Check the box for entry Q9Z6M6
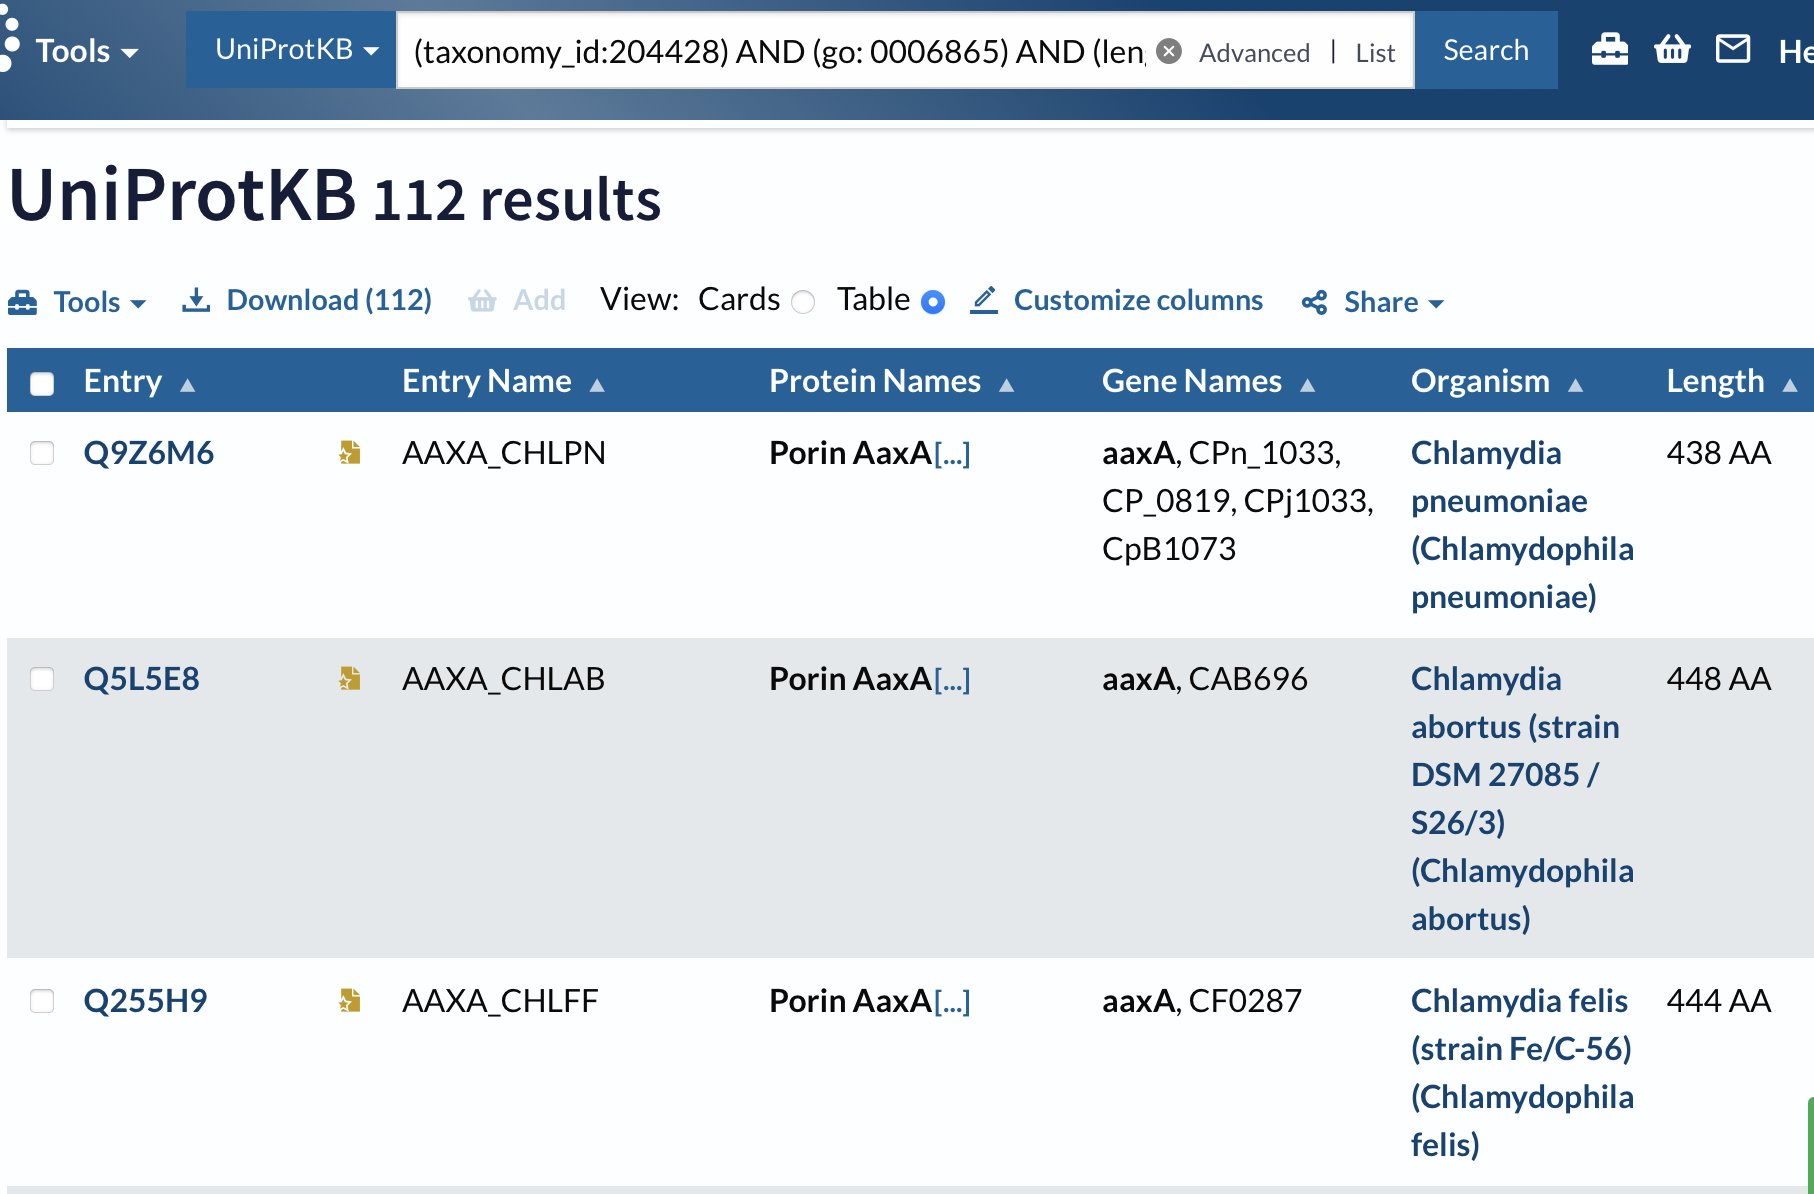The width and height of the screenshot is (1814, 1194). [x=42, y=453]
